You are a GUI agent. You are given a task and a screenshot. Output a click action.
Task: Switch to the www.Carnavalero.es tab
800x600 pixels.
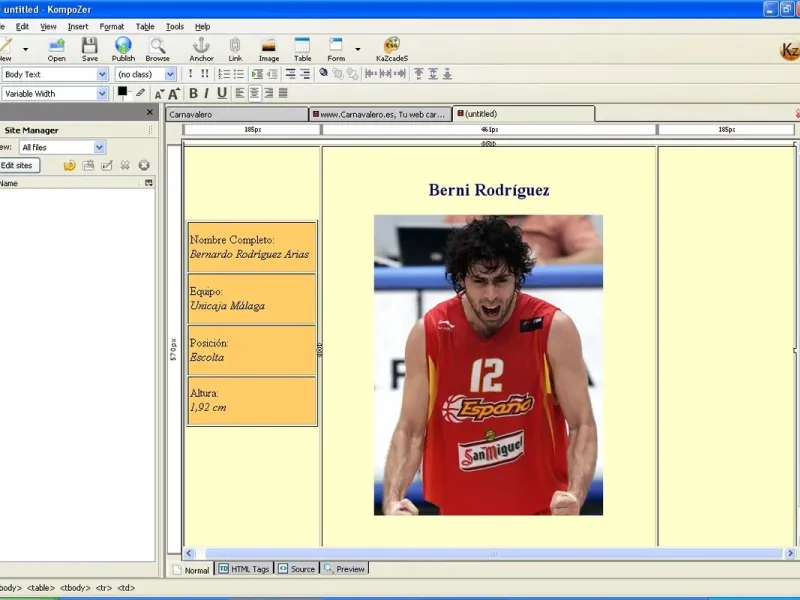(x=381, y=114)
